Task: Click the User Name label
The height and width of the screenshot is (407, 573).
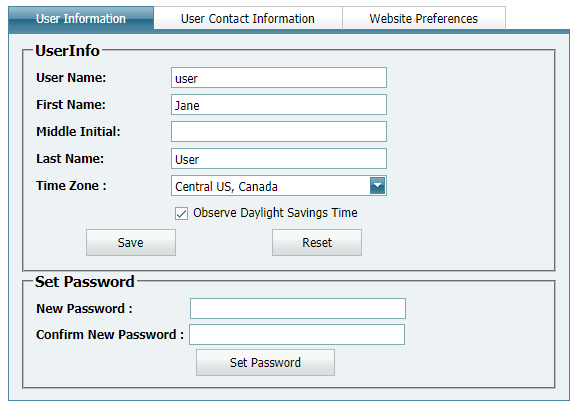Action: click(x=71, y=77)
